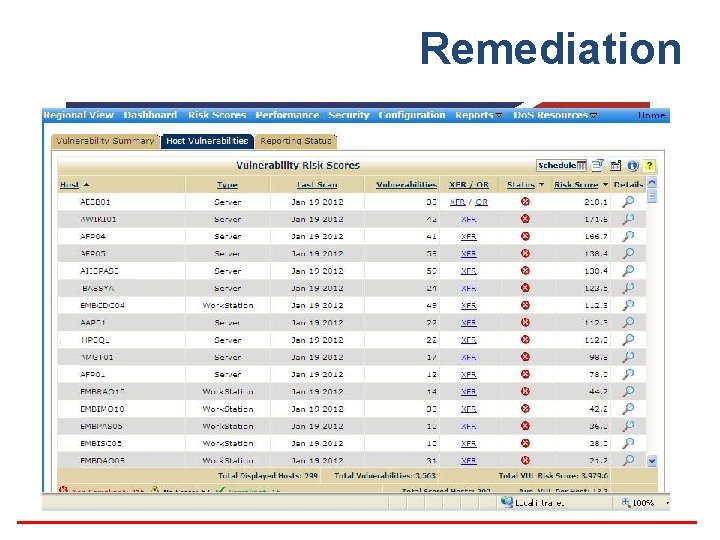Click the red status icon in the 210.1 row

[525, 201]
